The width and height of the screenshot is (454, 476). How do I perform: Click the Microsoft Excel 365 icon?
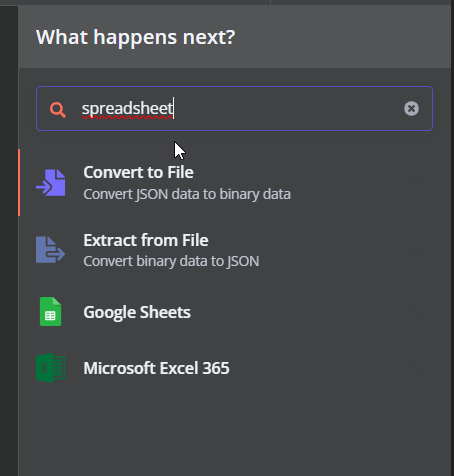point(51,368)
